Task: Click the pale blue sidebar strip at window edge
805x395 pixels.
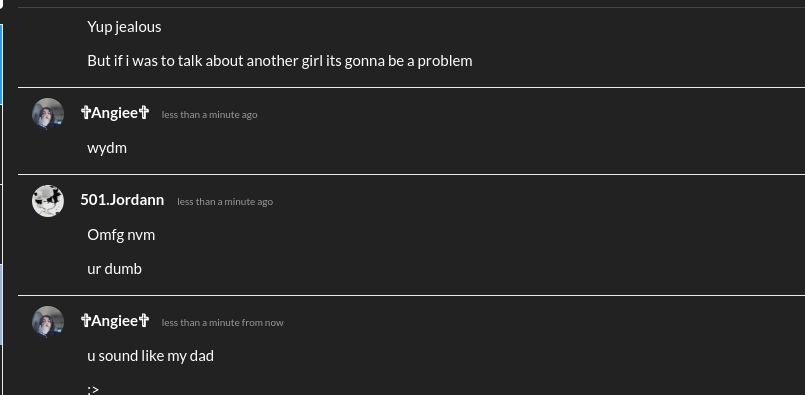Action: (x=1, y=305)
